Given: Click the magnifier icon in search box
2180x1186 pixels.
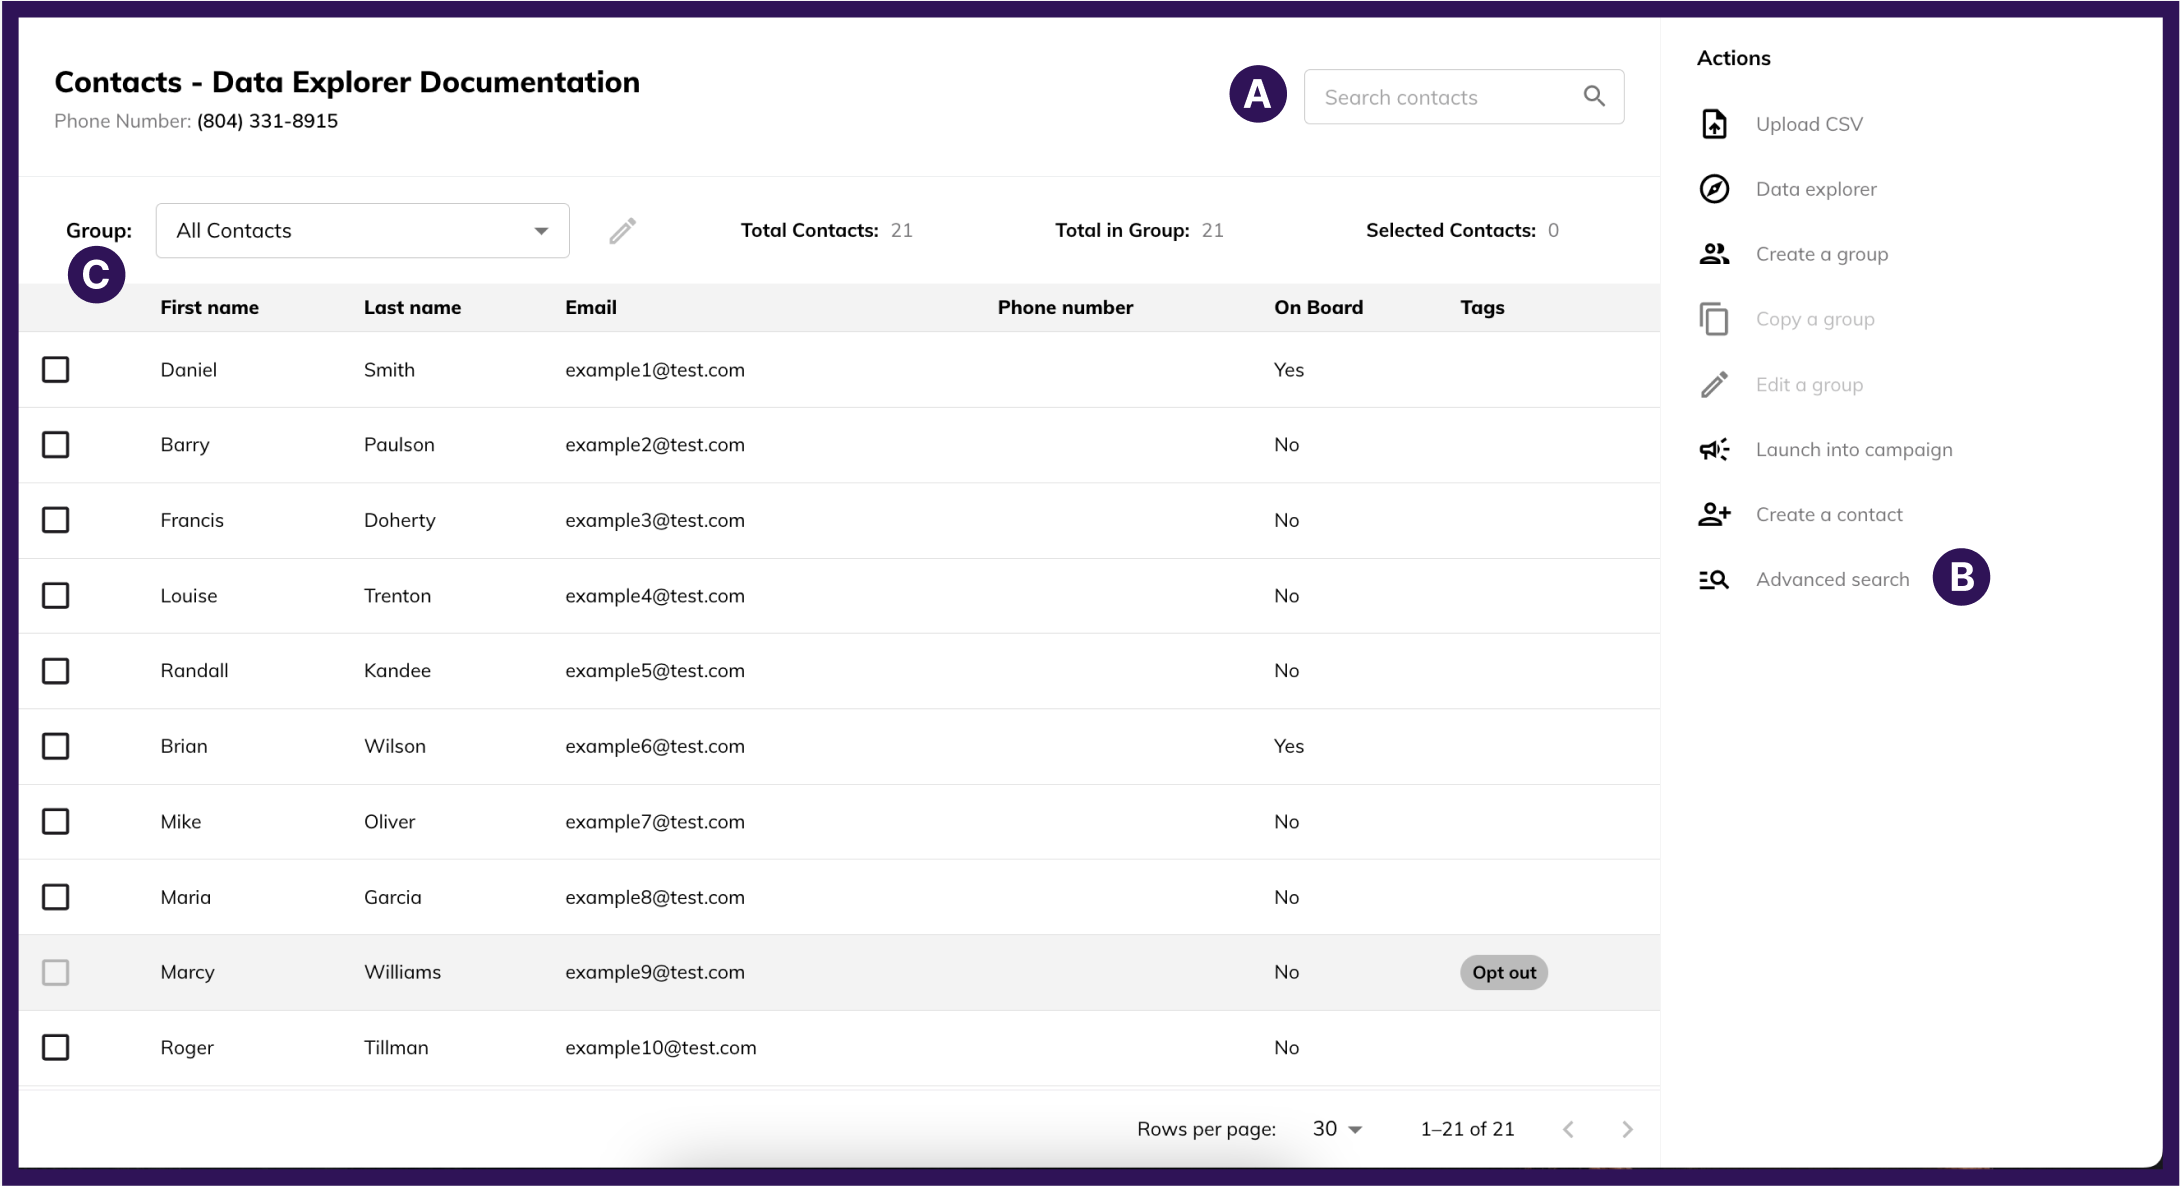Looking at the screenshot, I should click(1594, 96).
